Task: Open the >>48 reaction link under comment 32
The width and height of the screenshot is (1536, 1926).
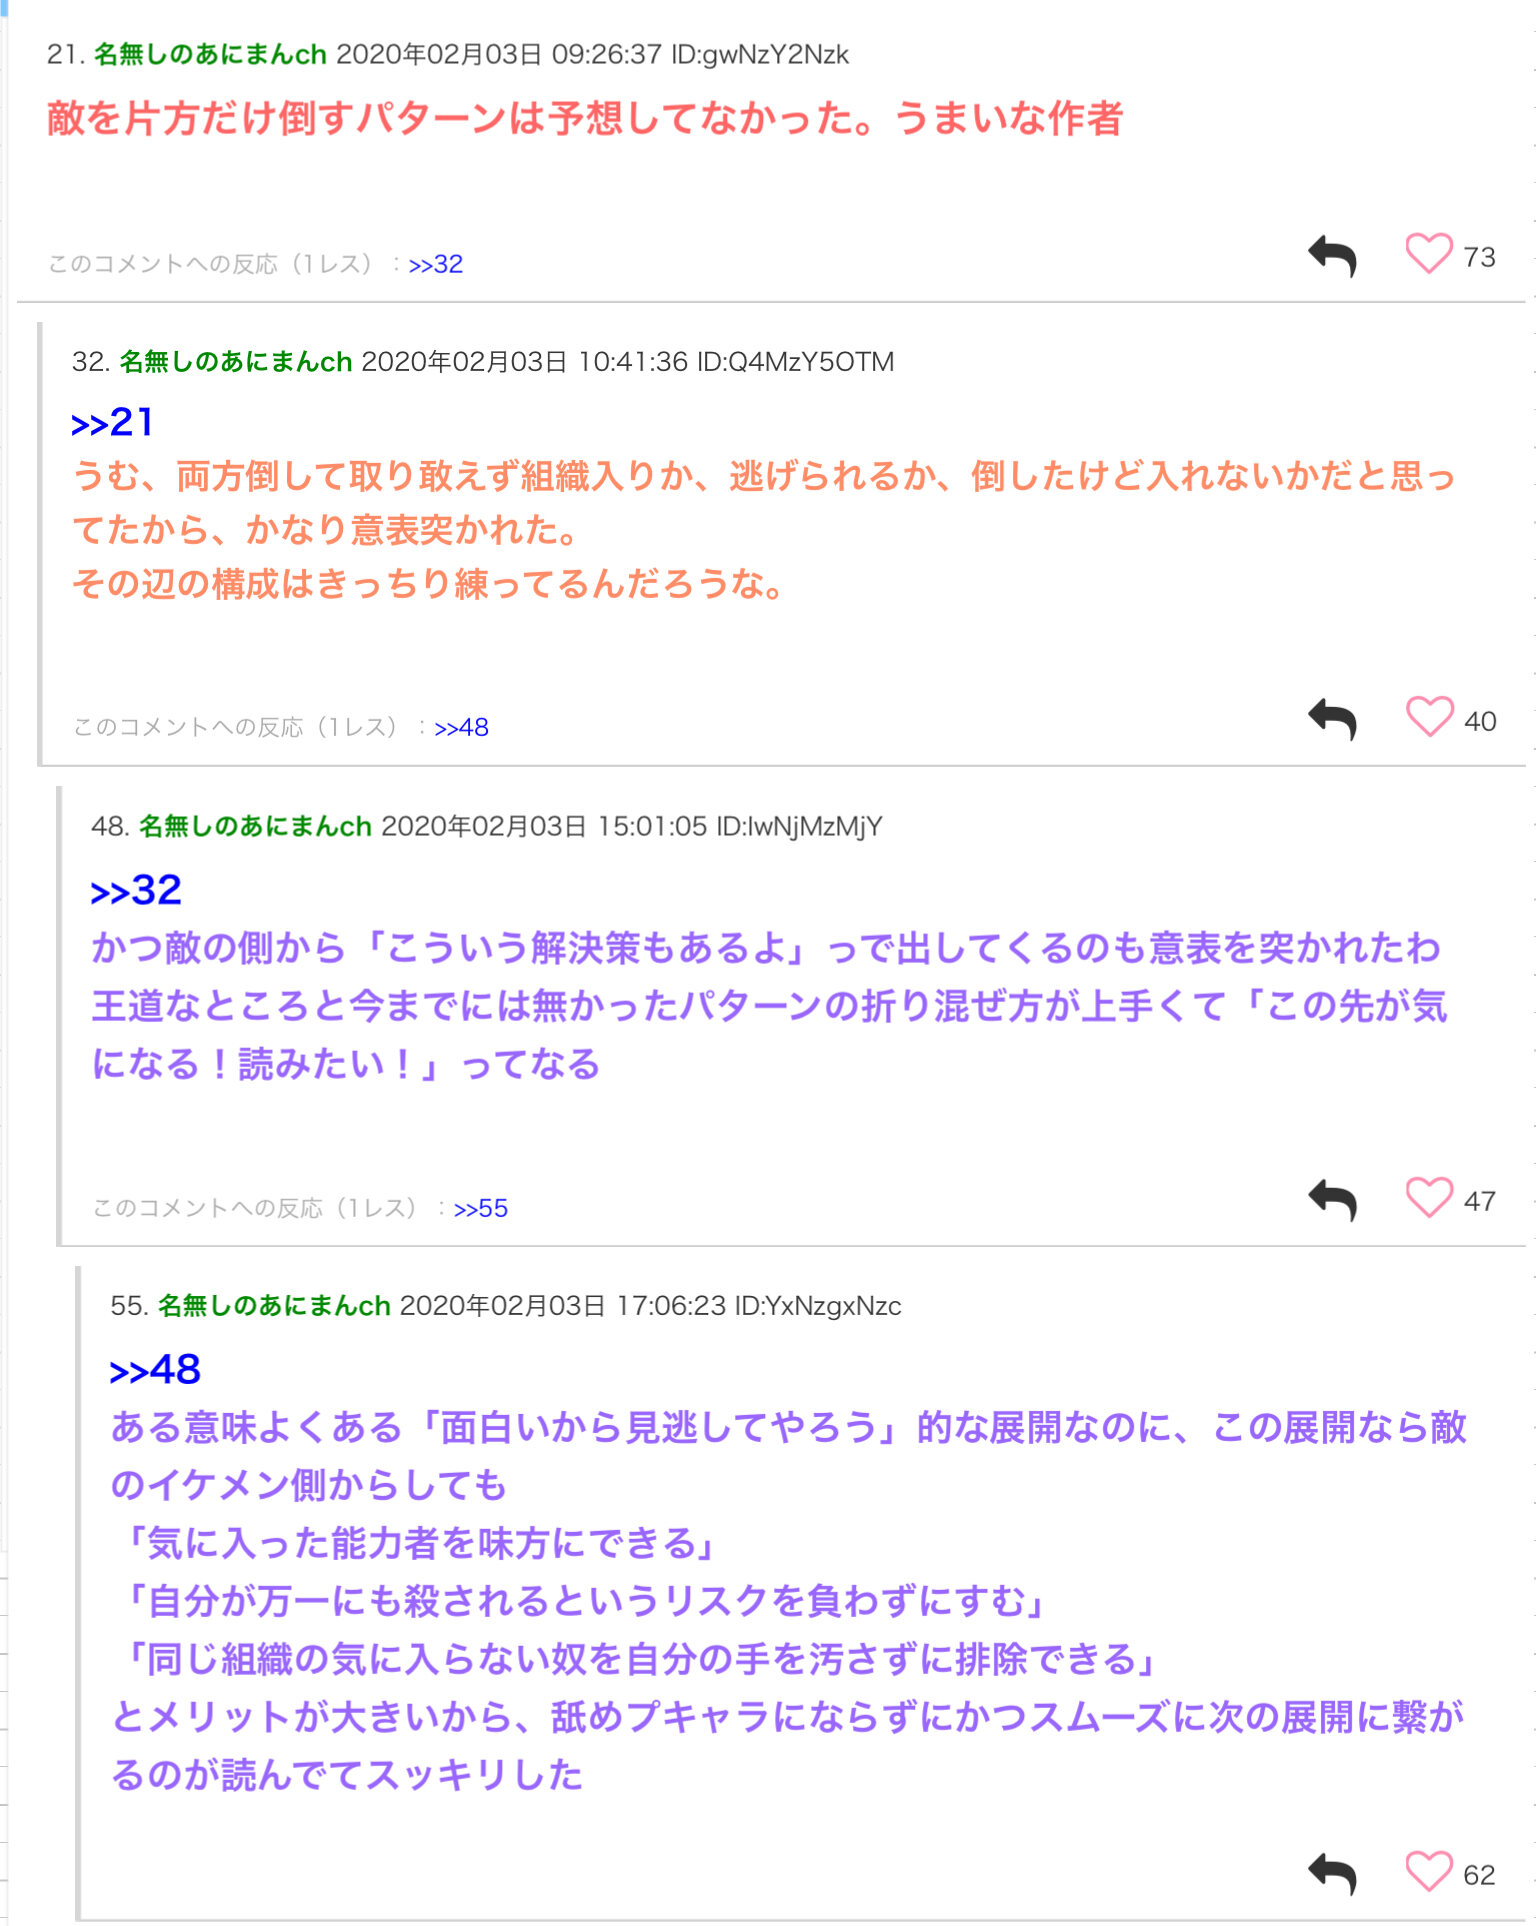Action: [x=461, y=727]
